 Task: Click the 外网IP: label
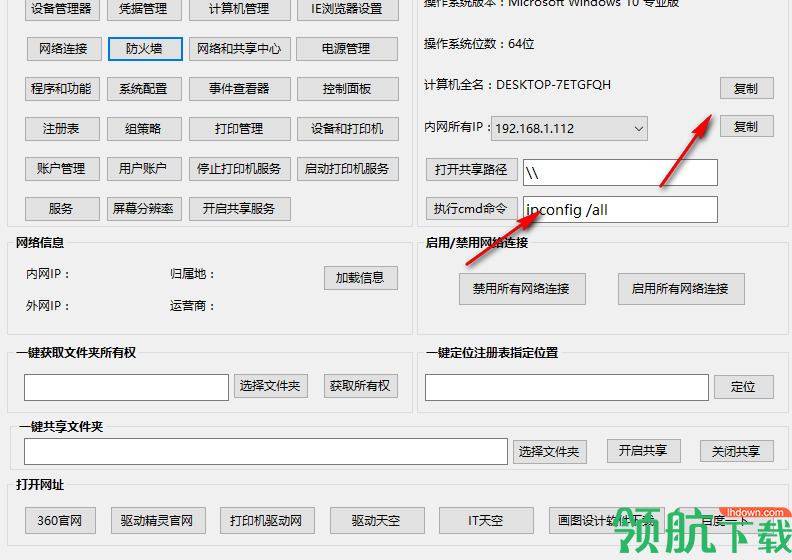[x=47, y=306]
